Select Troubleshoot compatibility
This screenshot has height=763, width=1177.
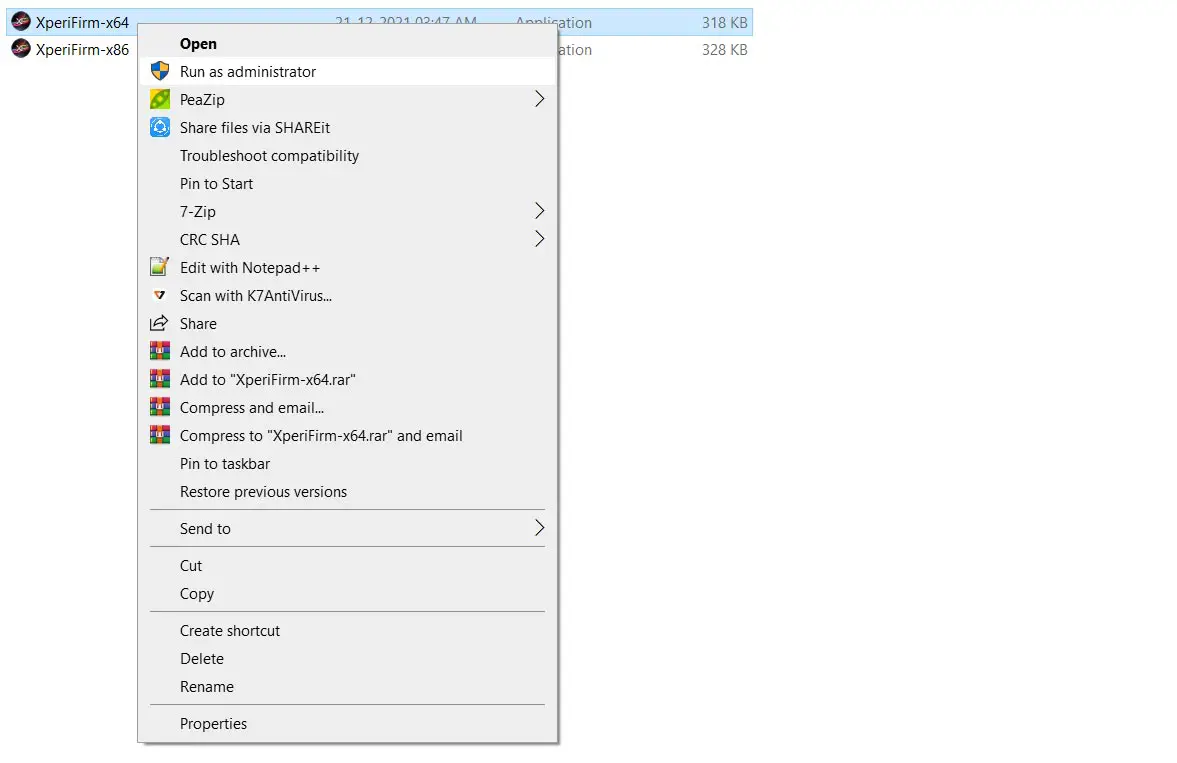click(348, 155)
